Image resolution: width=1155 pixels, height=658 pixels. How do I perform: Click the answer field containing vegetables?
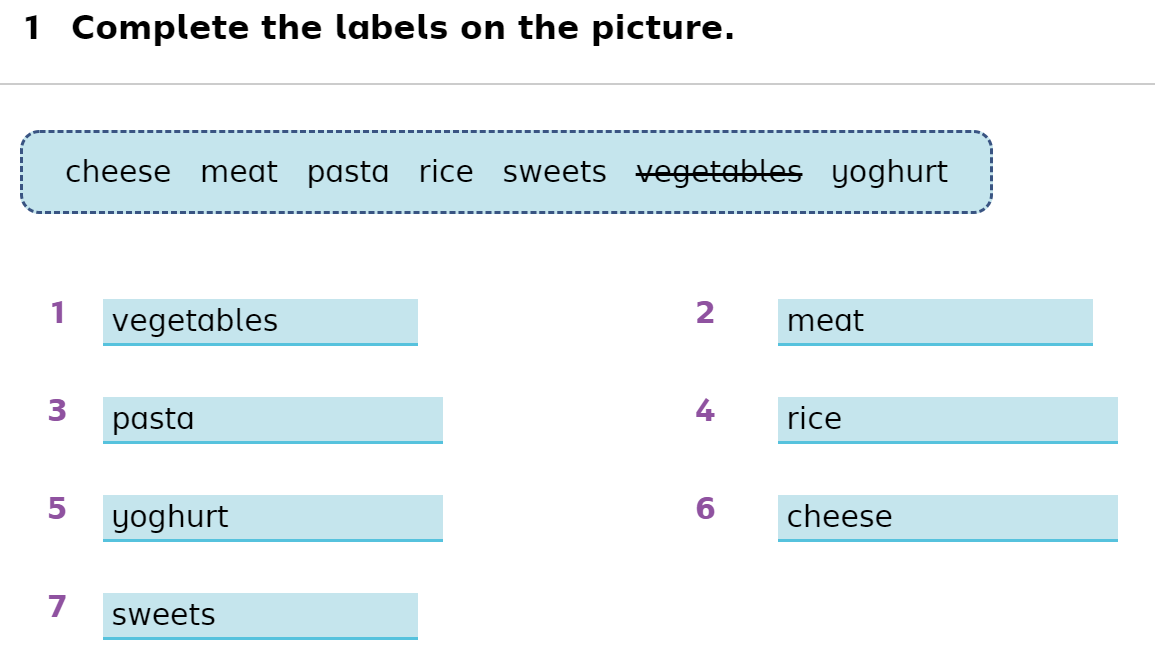tap(260, 322)
